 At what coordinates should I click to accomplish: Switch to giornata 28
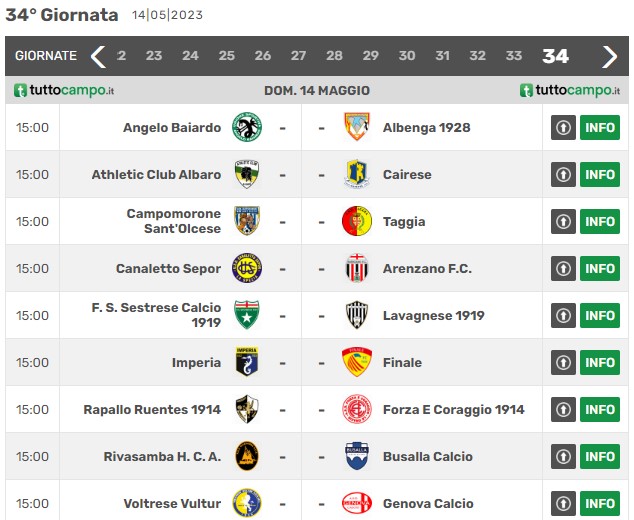pos(334,55)
